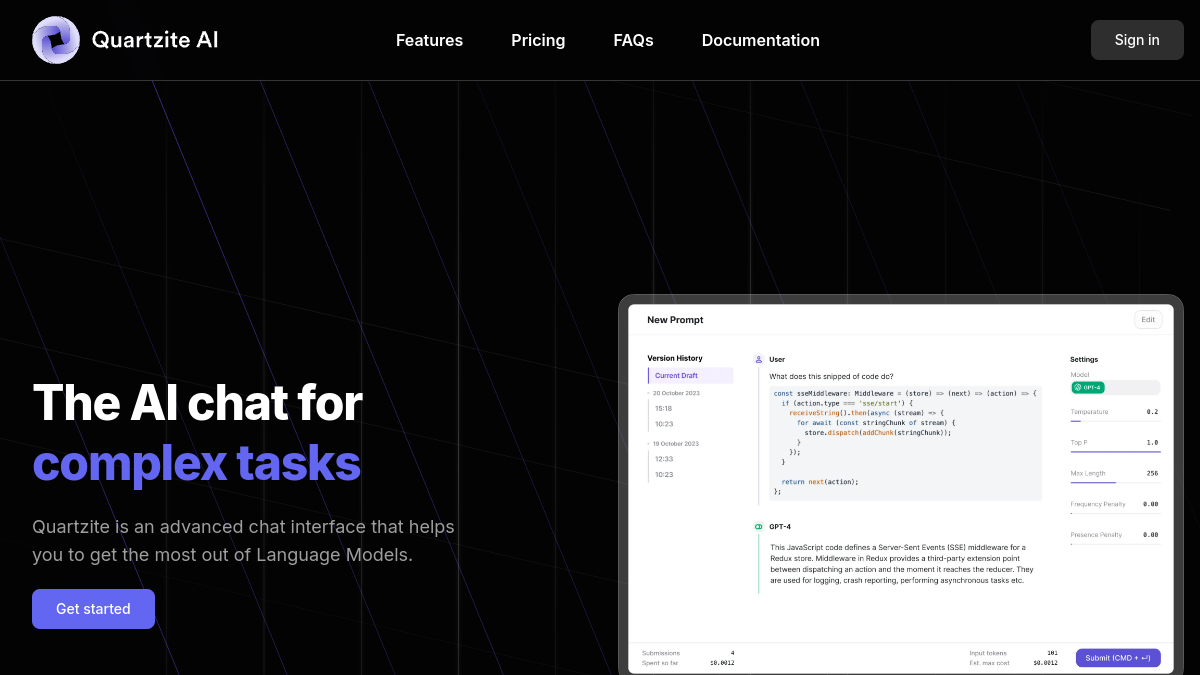Select the GPT-4 model badge in Settings

[x=1088, y=387]
